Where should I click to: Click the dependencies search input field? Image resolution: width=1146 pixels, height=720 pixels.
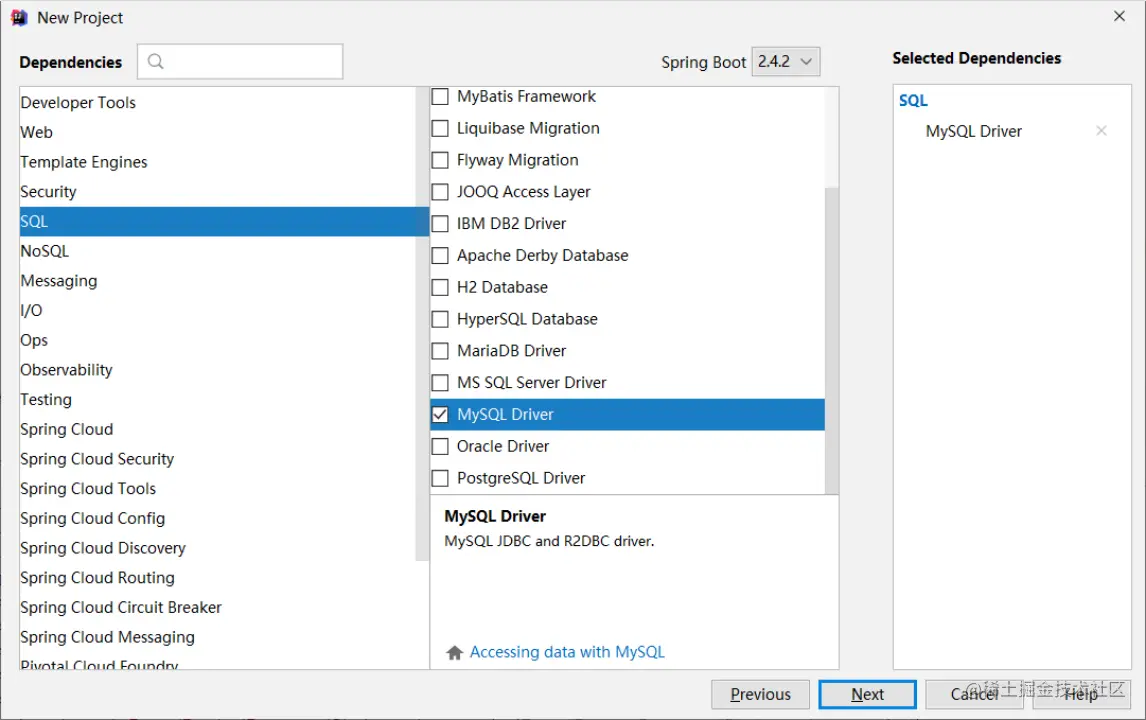click(240, 61)
